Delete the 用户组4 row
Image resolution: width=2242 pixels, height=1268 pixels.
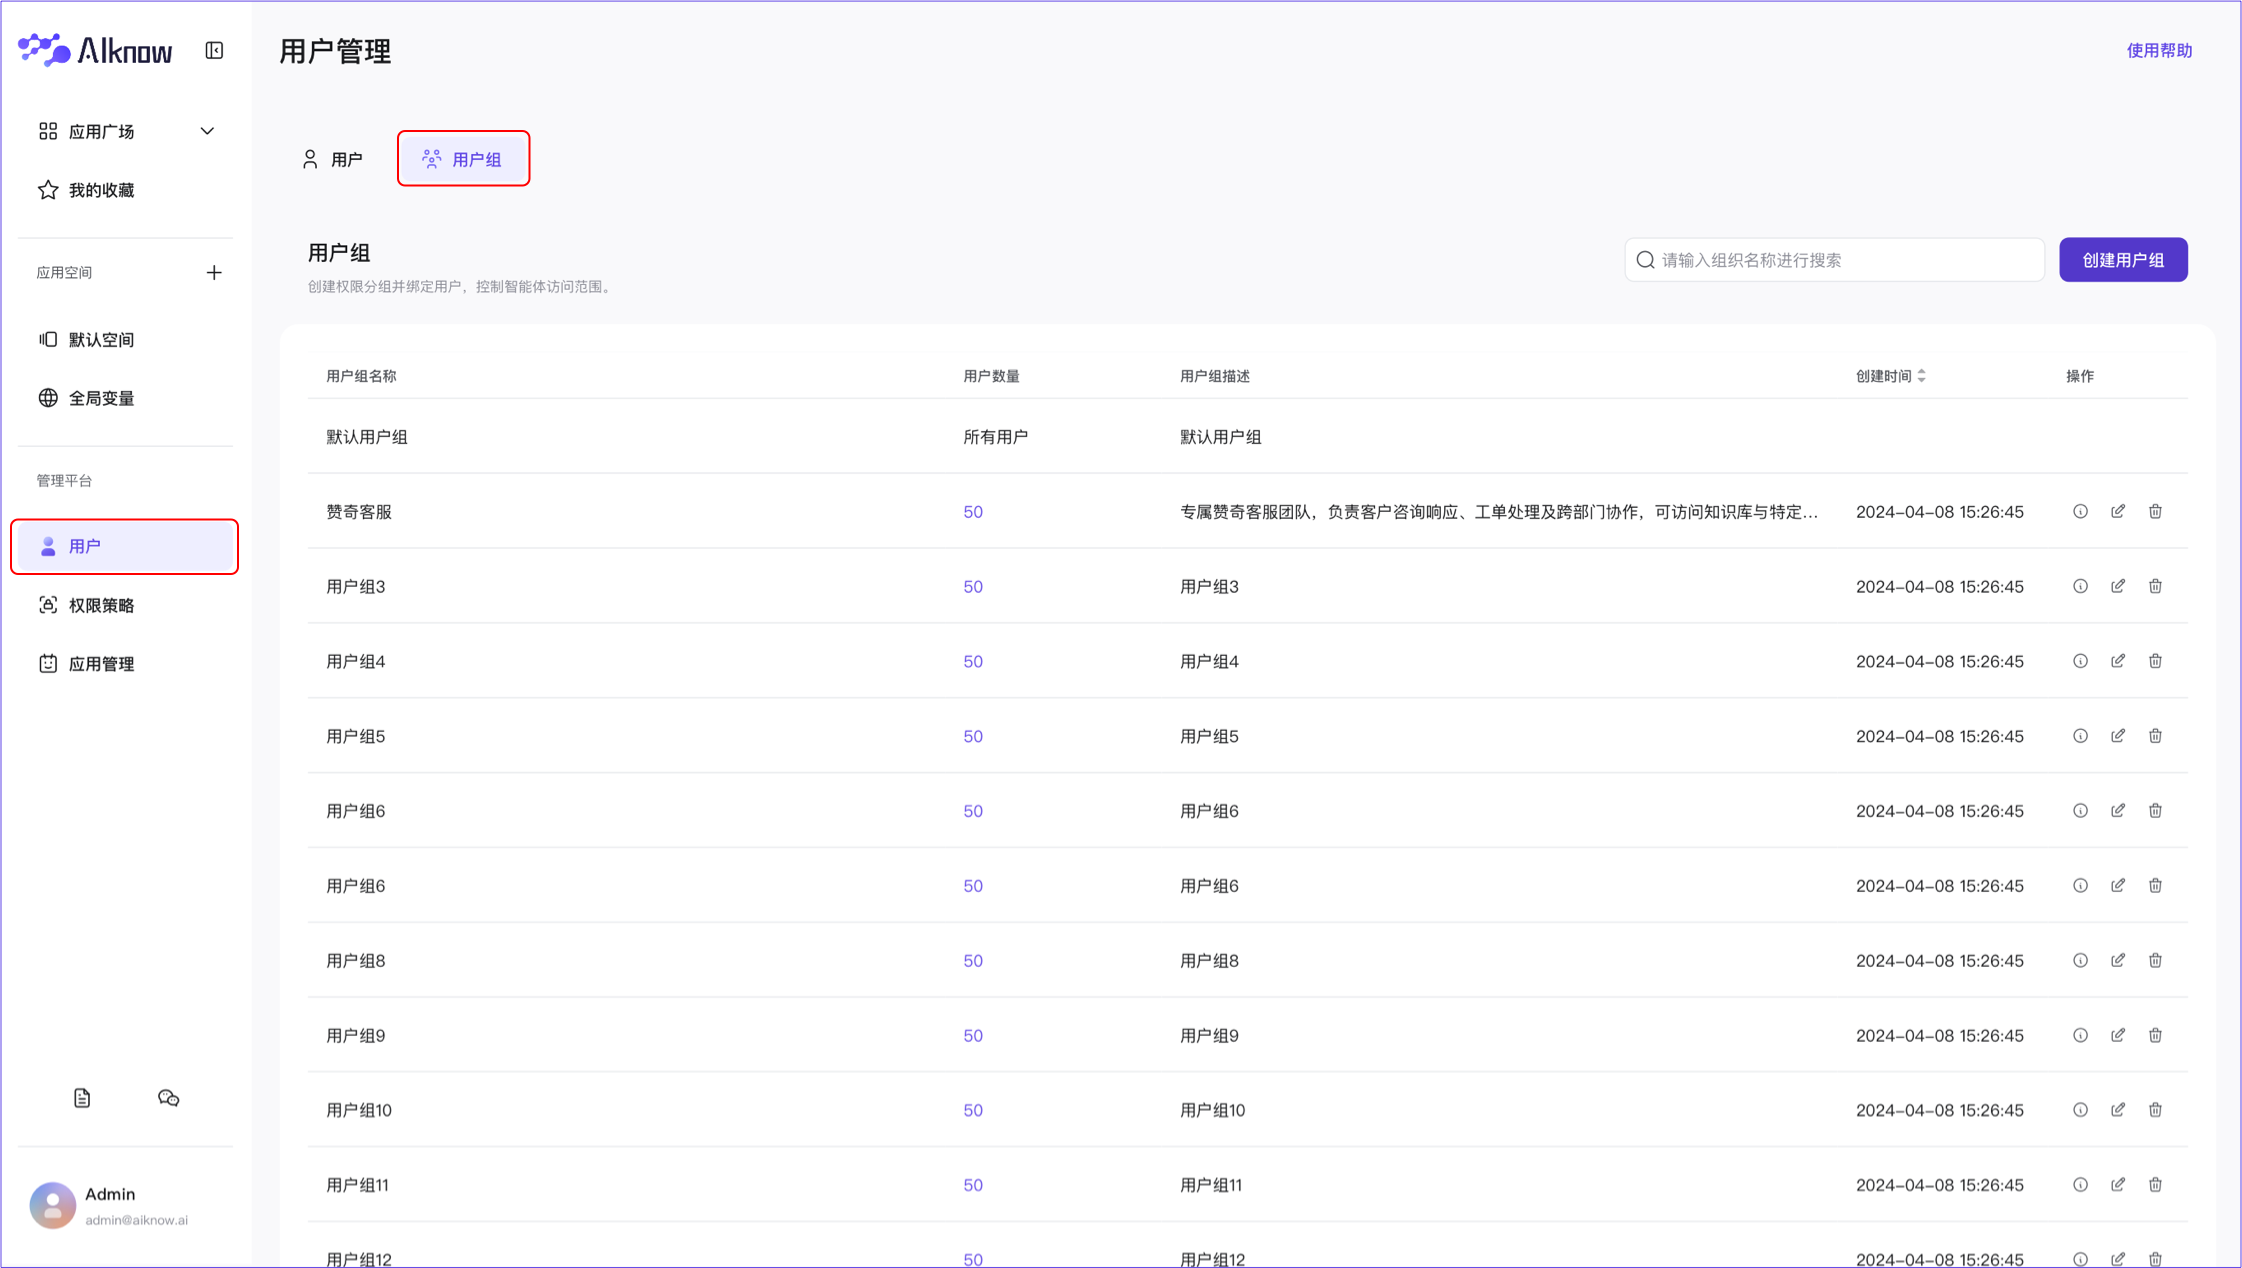point(2155,661)
